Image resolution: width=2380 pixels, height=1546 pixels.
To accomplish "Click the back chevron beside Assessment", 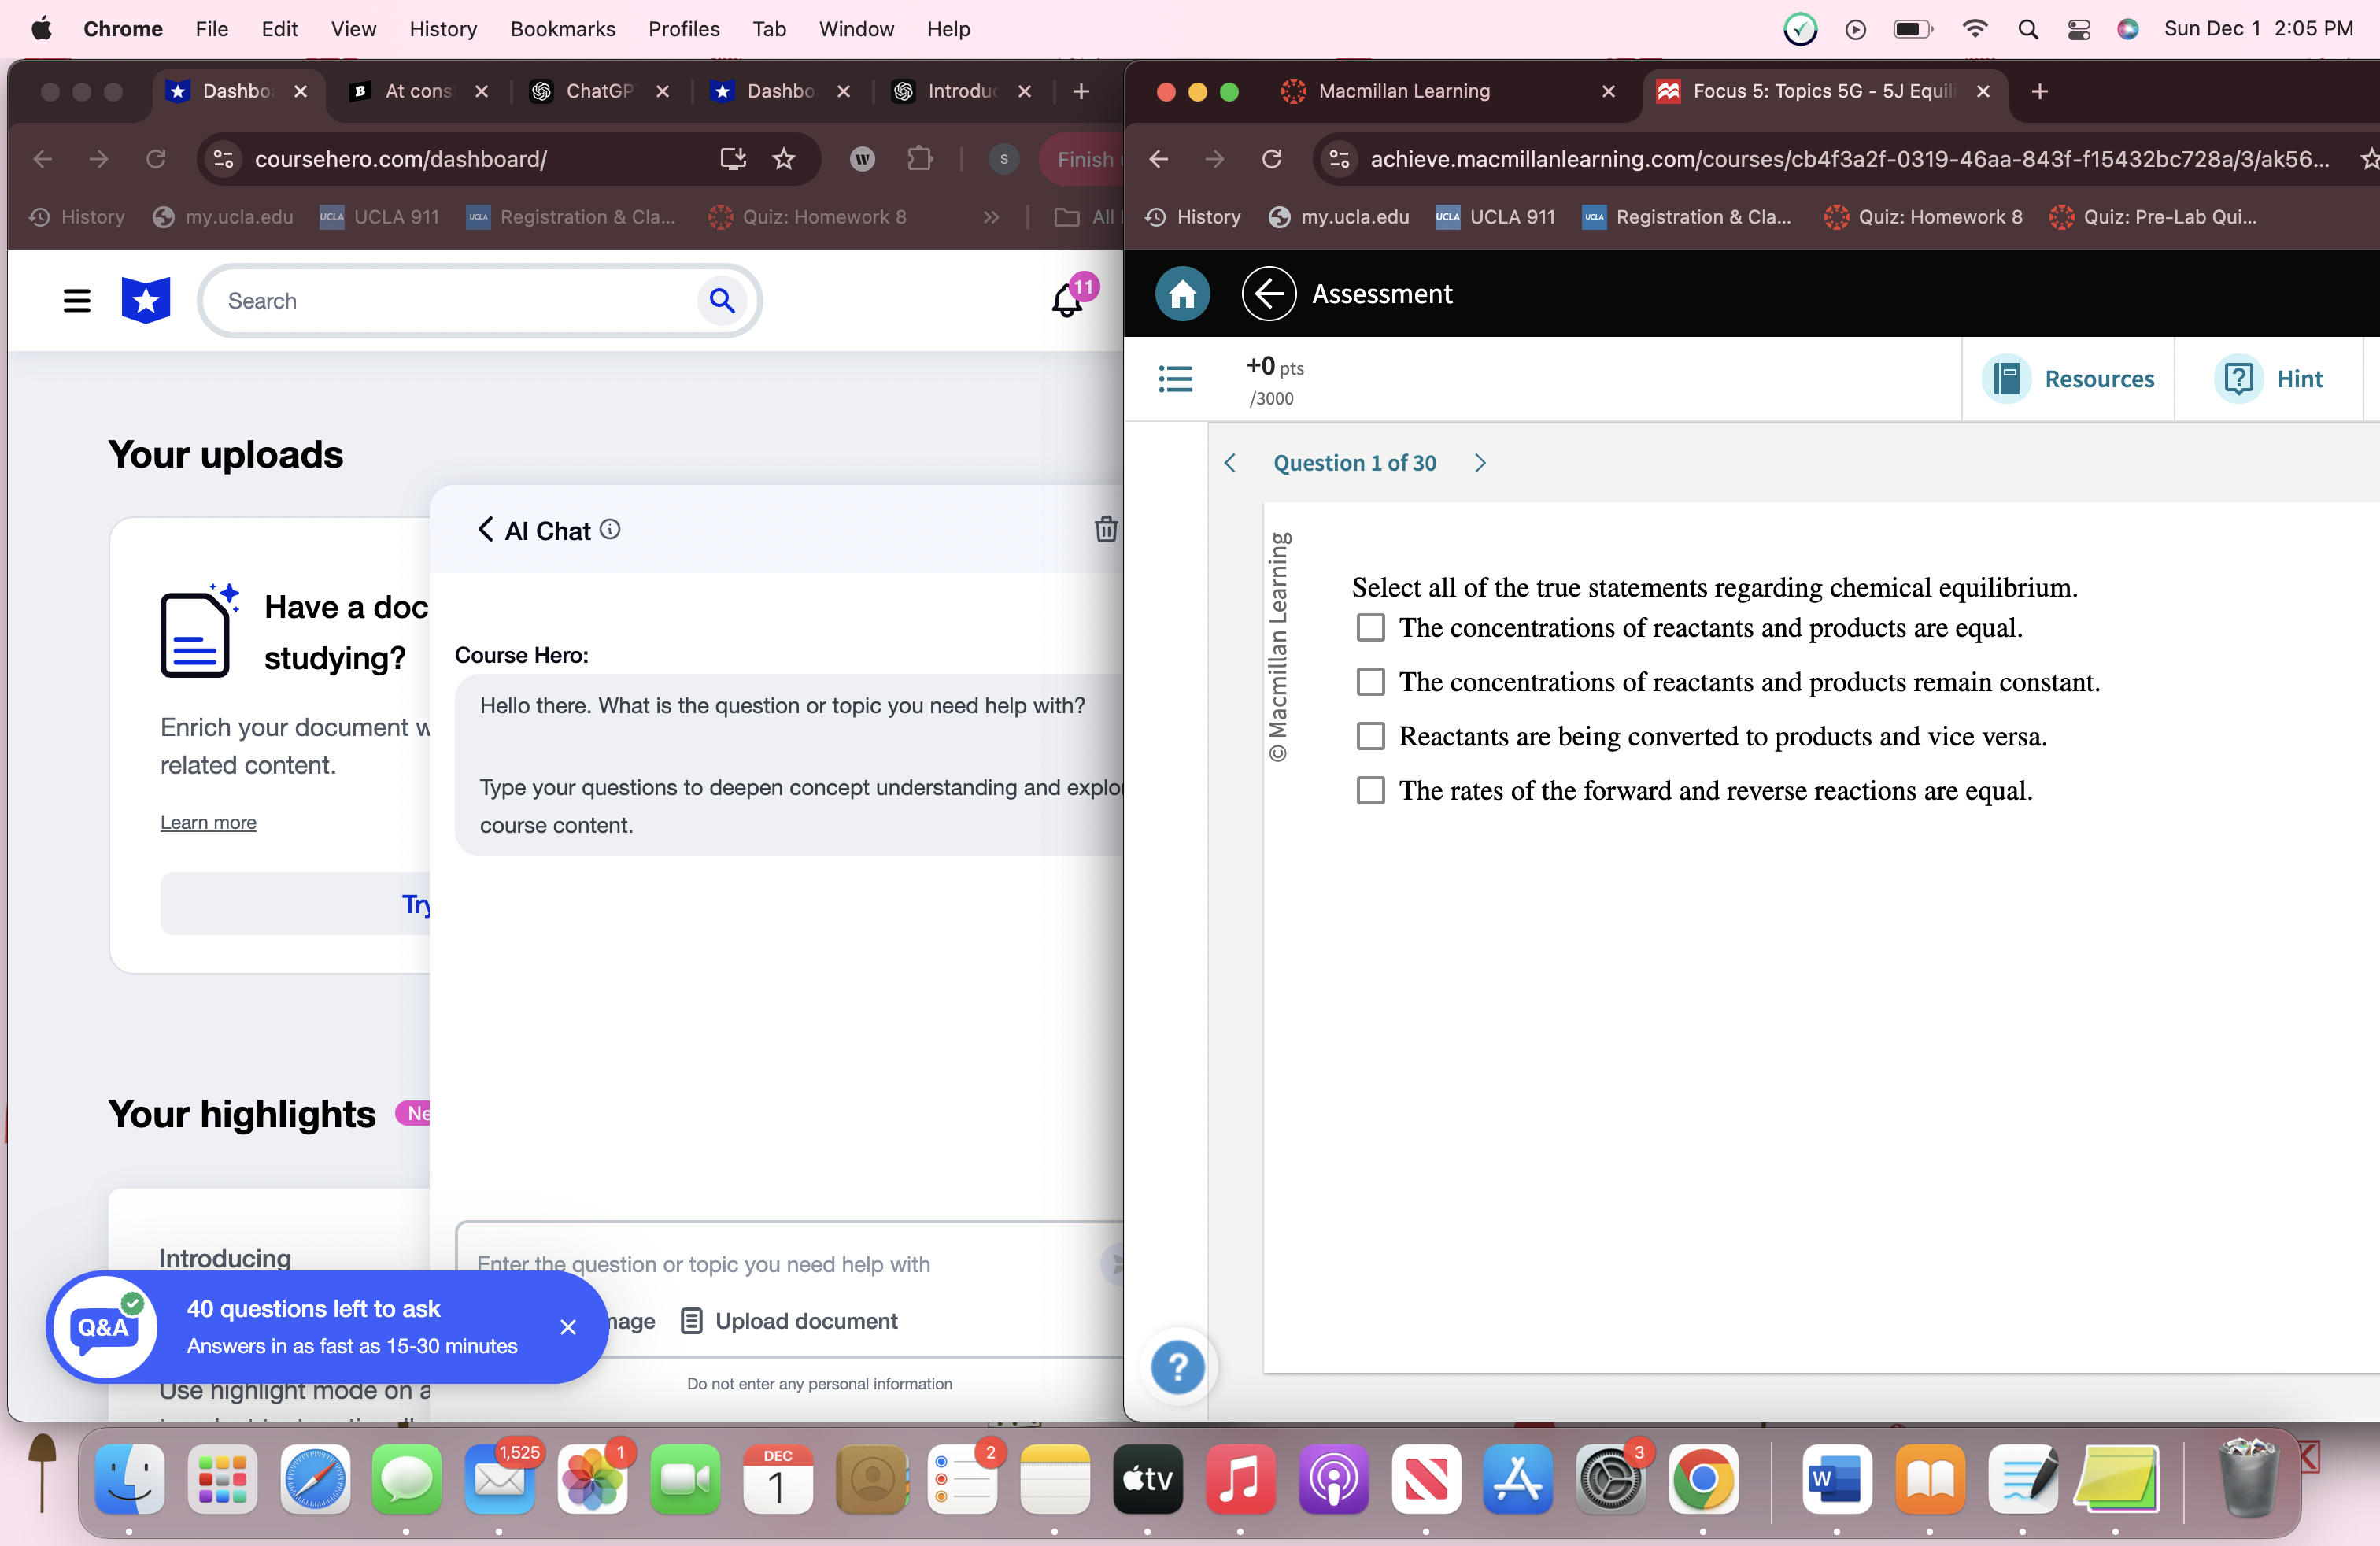I will click(1269, 293).
